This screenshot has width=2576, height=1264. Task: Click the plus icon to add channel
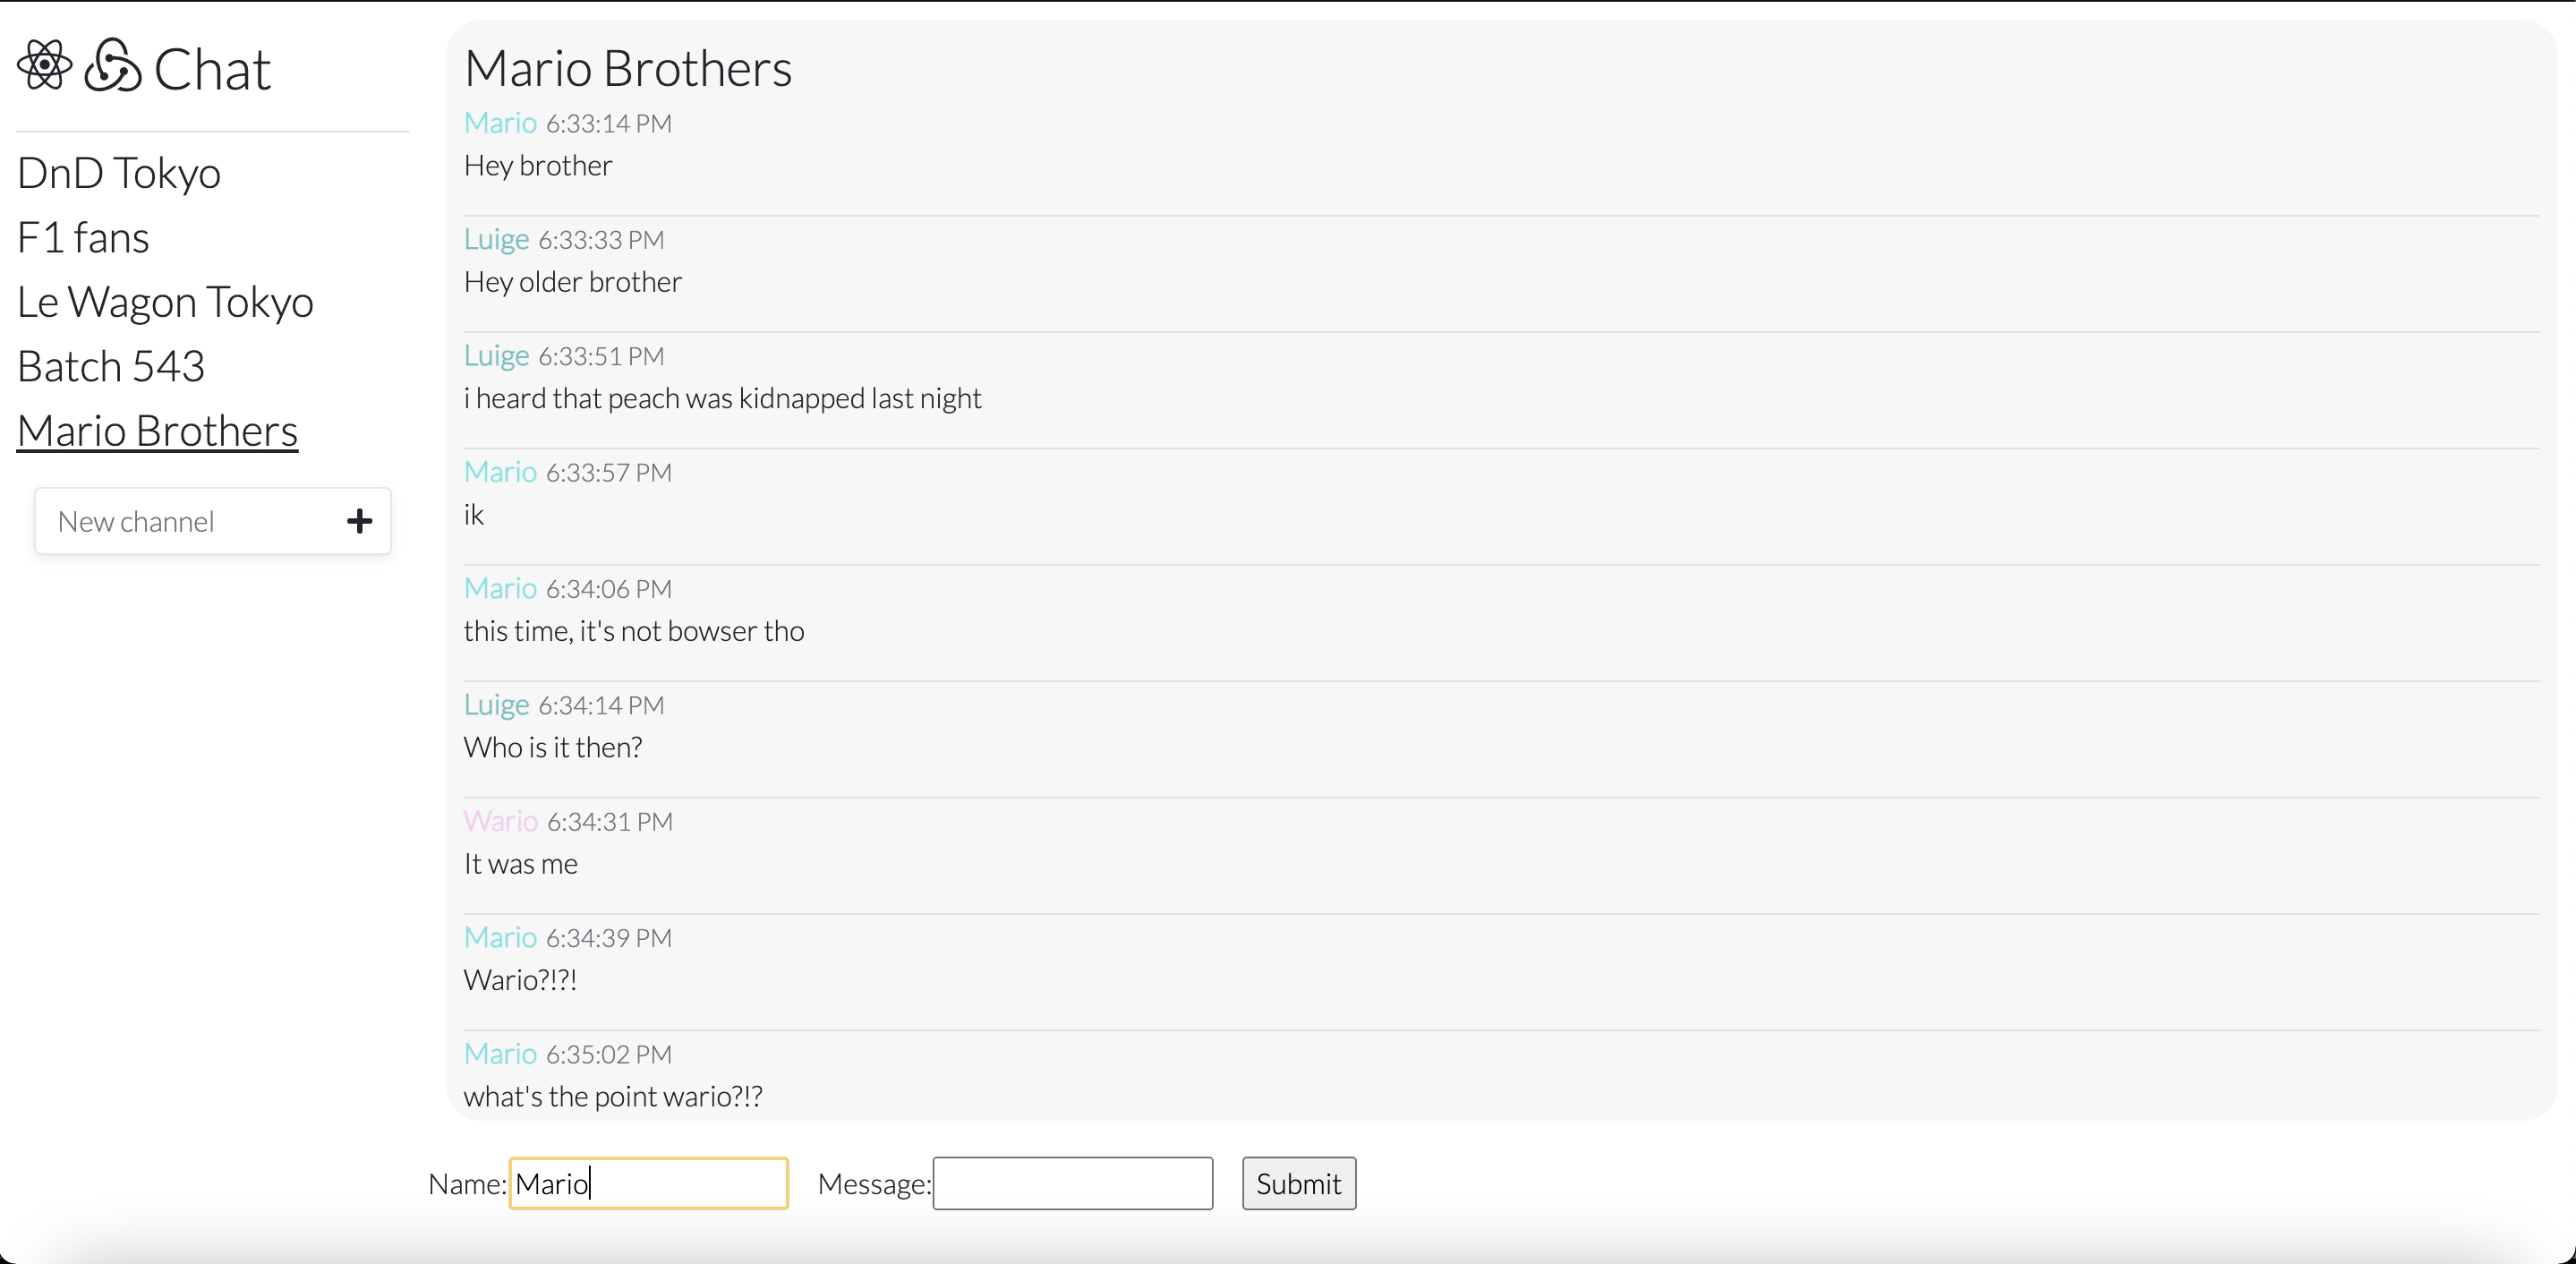point(359,521)
